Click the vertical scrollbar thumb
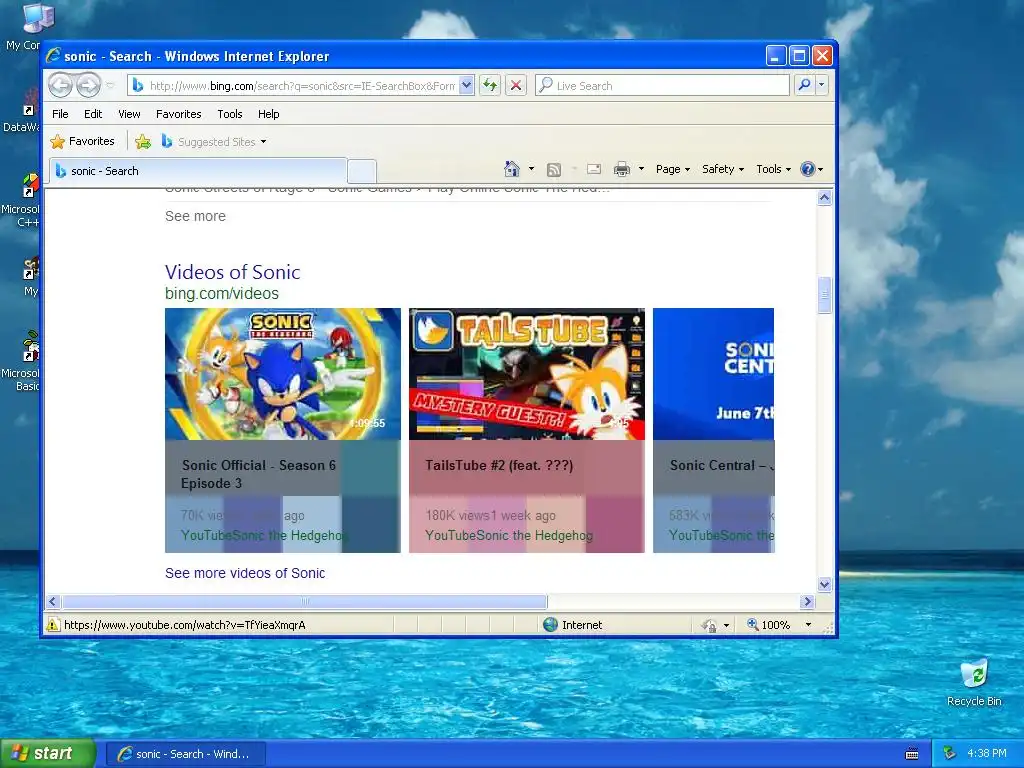Image resolution: width=1024 pixels, height=768 pixels. (824, 295)
